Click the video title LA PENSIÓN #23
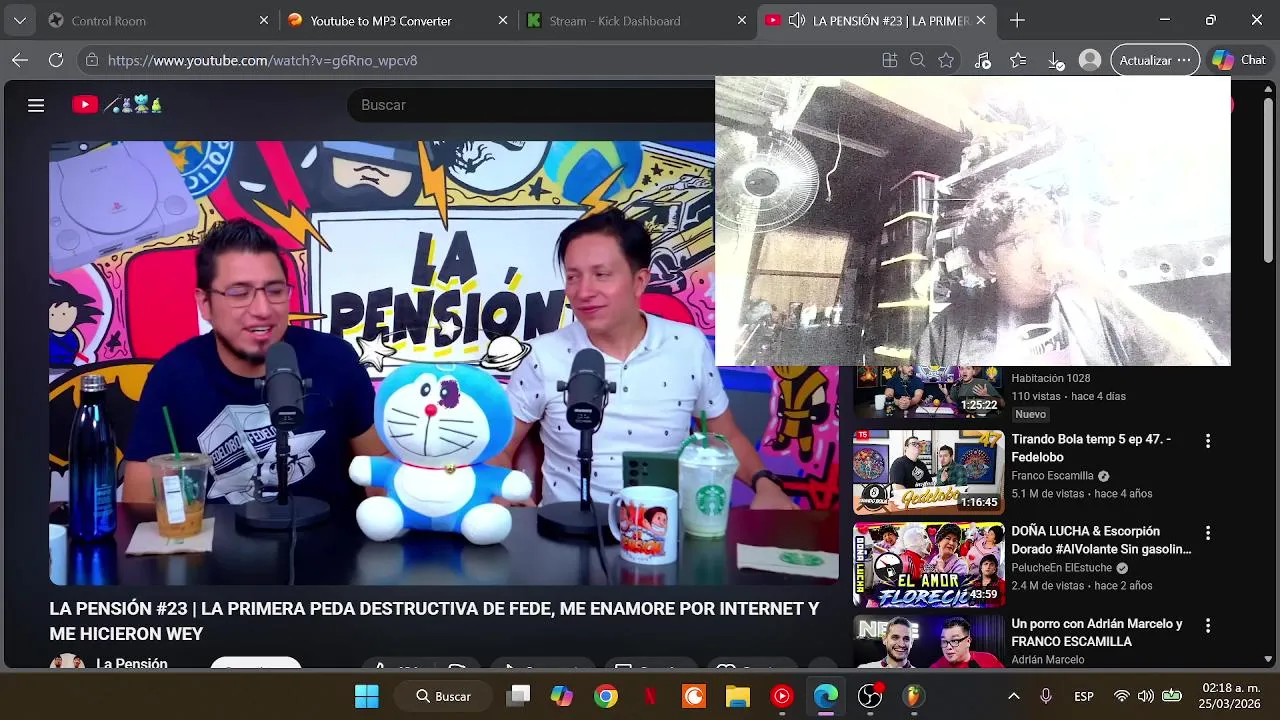The image size is (1280, 720). 434,621
